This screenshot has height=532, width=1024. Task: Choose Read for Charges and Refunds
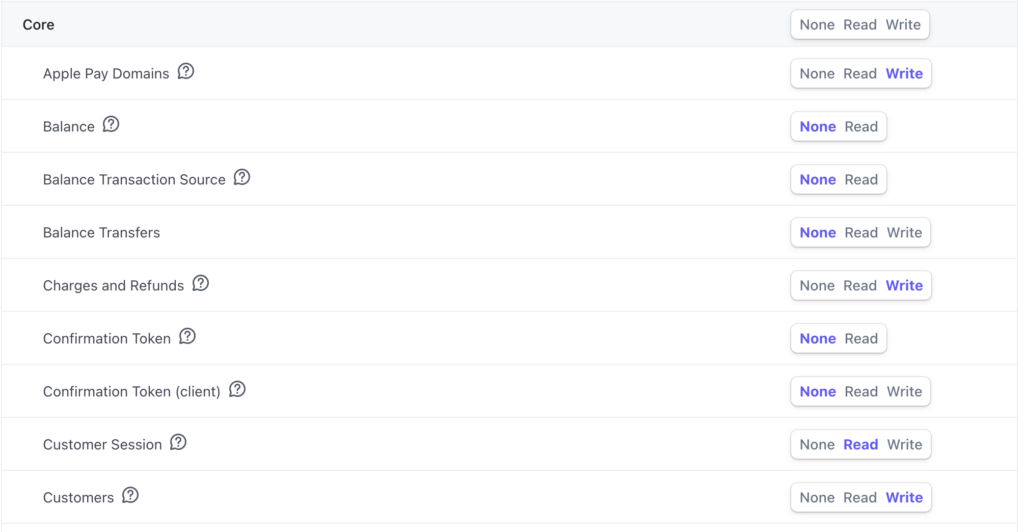click(860, 286)
